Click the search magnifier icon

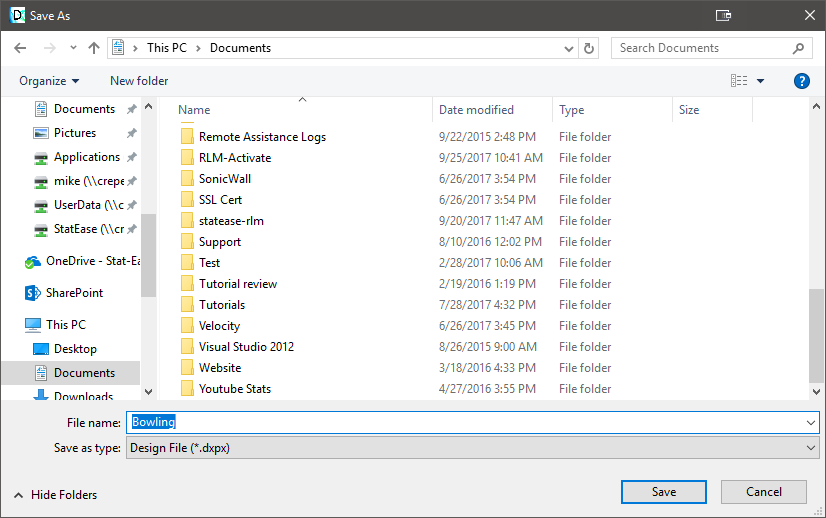click(799, 48)
